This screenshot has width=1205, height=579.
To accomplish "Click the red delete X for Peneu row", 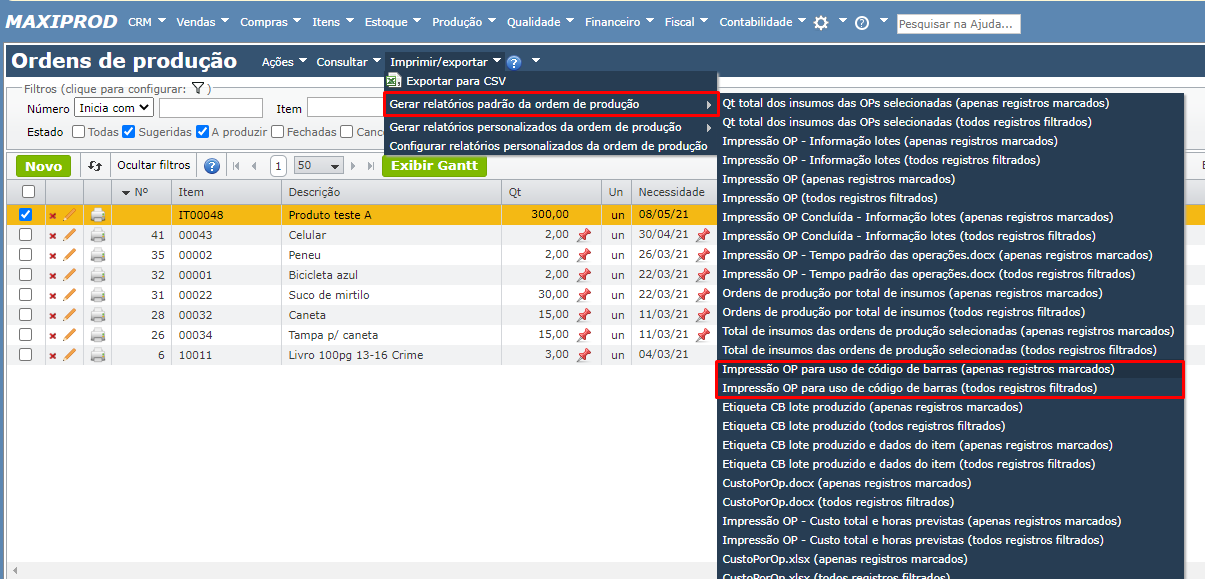I will point(53,255).
